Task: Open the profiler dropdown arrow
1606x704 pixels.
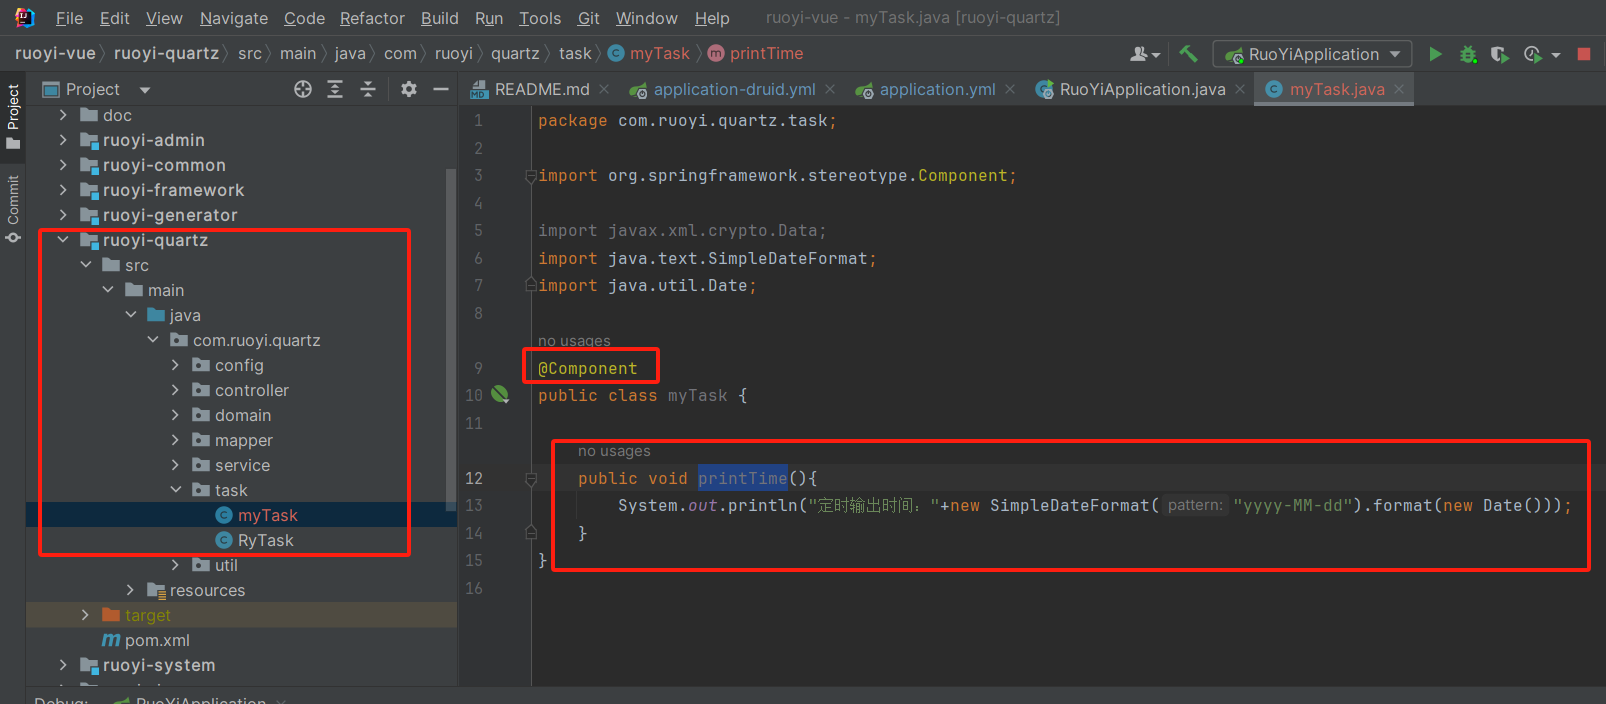Action: 1556,55
